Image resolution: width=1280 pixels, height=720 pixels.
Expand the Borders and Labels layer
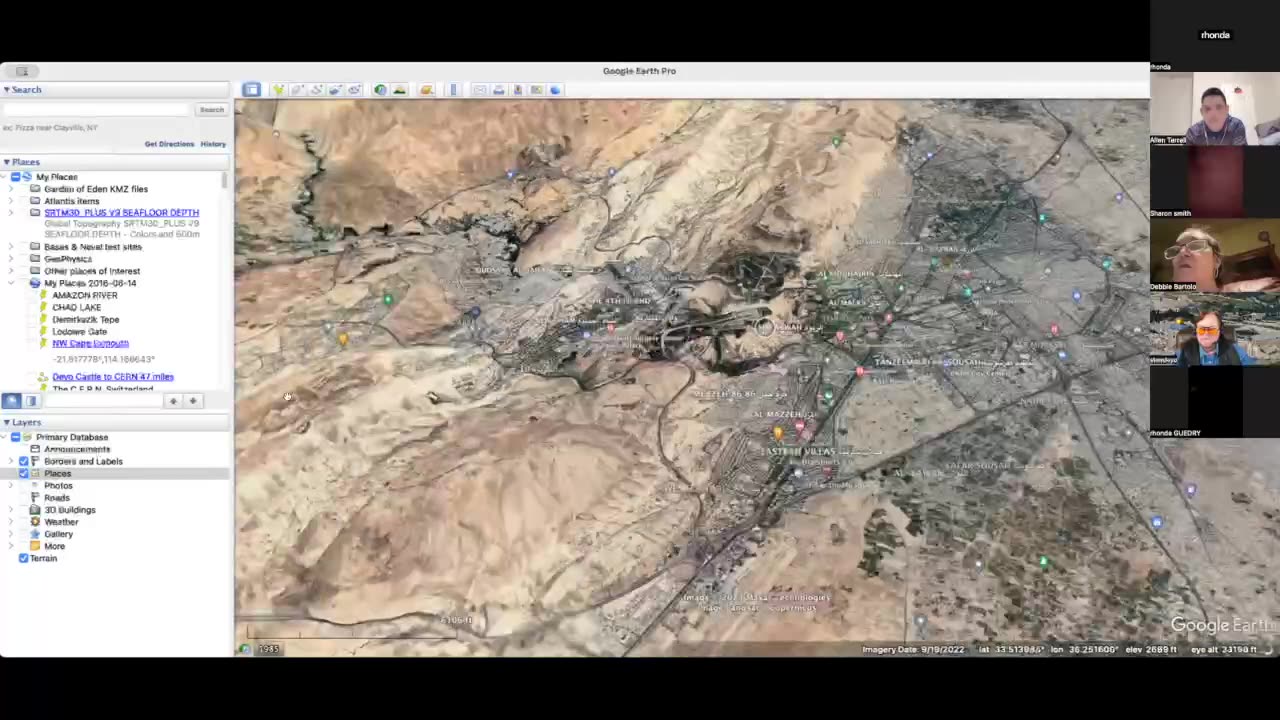(x=11, y=462)
